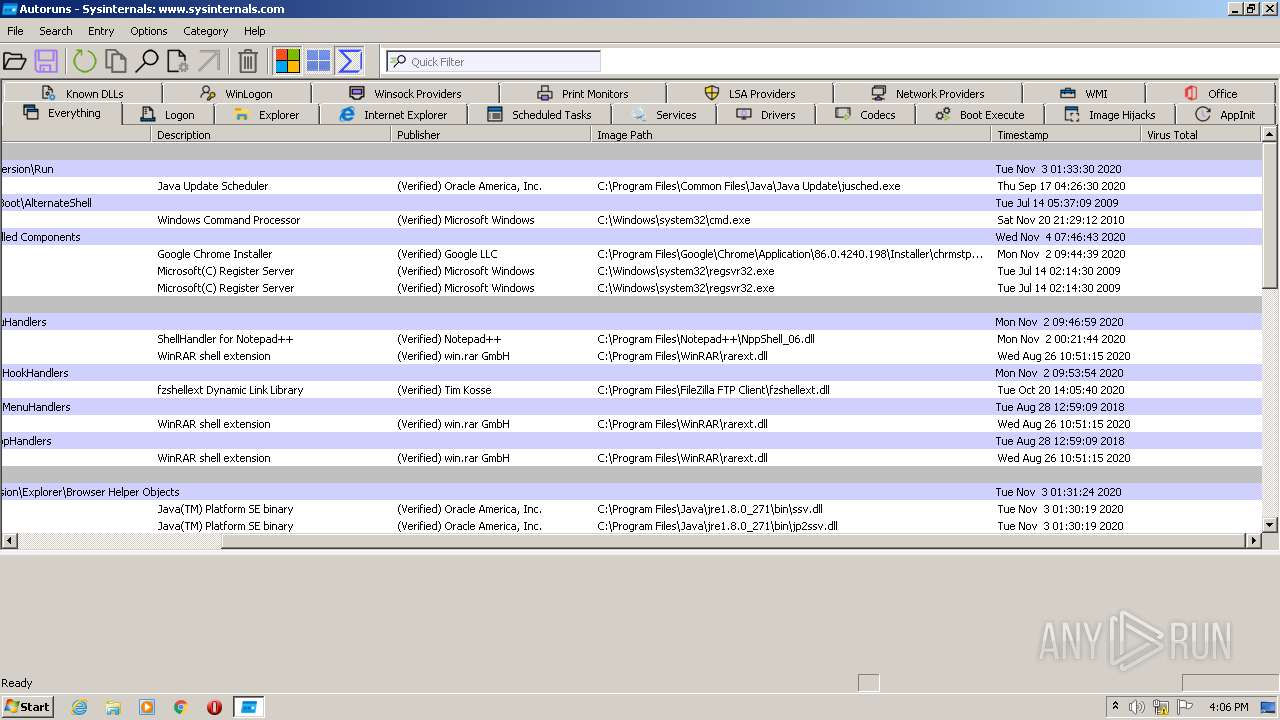Switch to the WMI tab

[1084, 93]
